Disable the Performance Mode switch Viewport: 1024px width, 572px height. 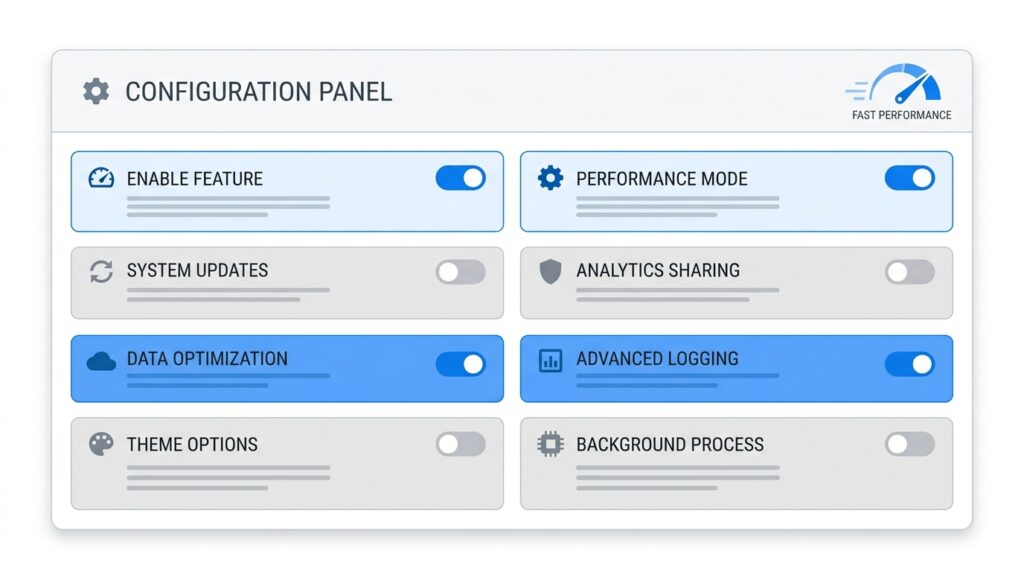pos(910,178)
